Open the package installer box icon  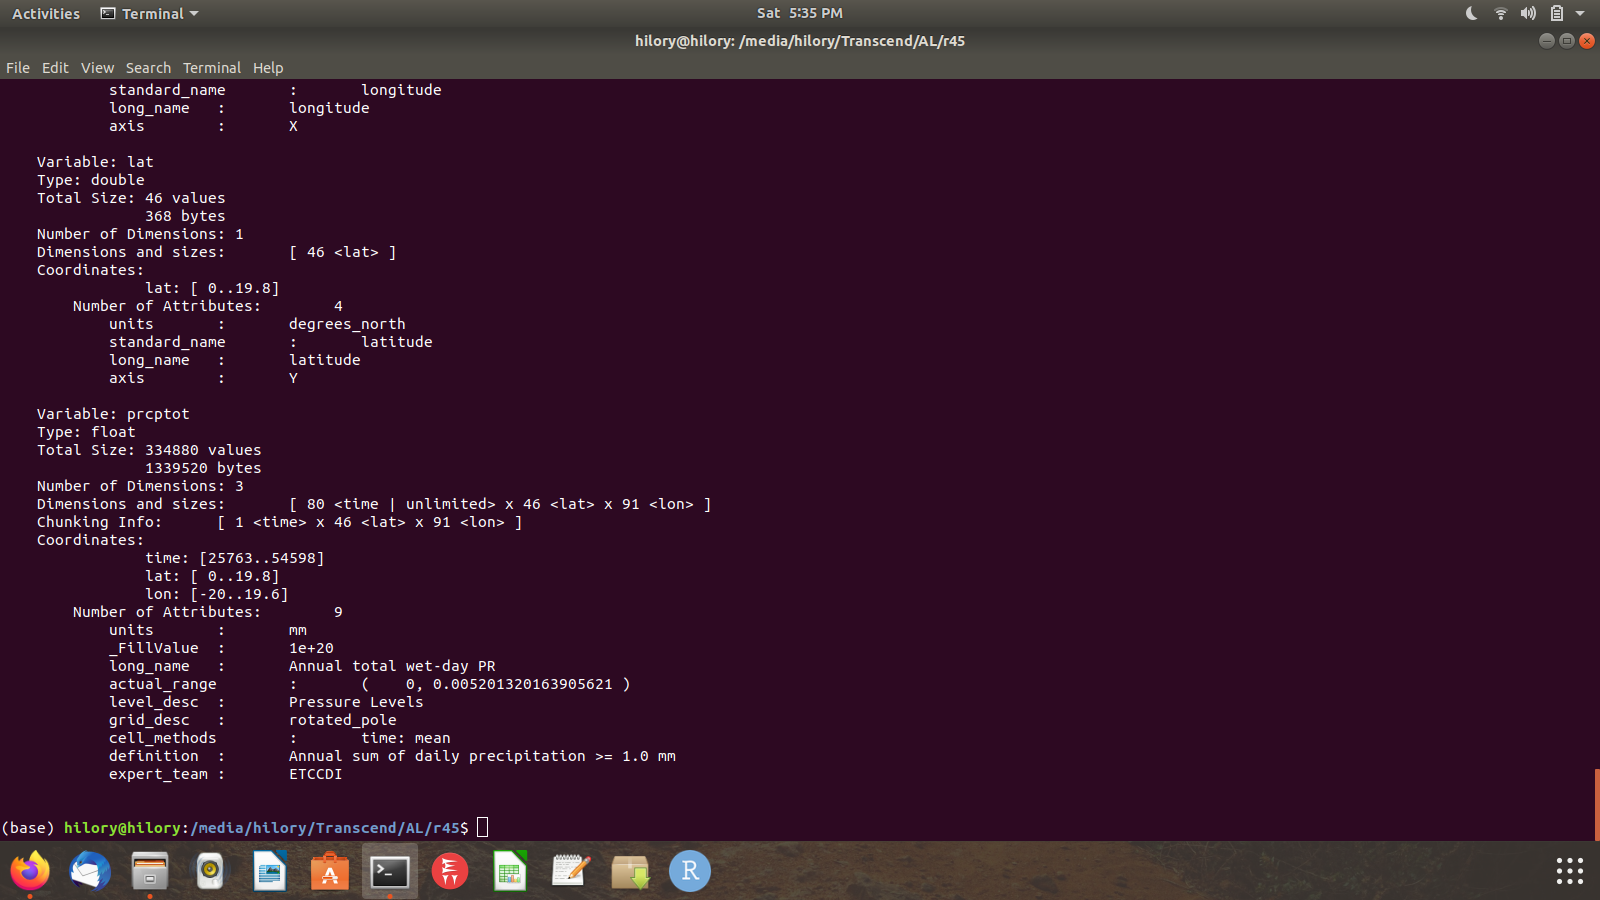(x=630, y=871)
